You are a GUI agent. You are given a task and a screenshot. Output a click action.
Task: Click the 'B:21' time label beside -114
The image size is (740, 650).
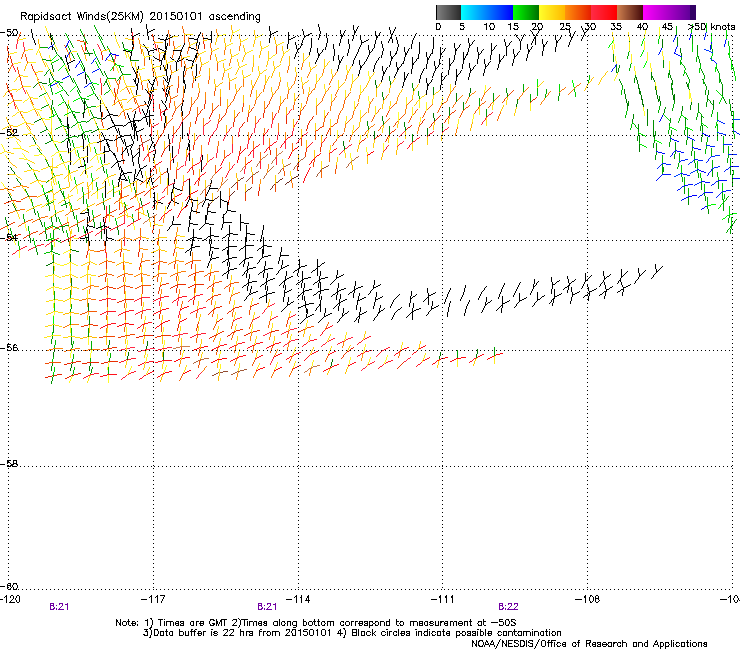(267, 607)
